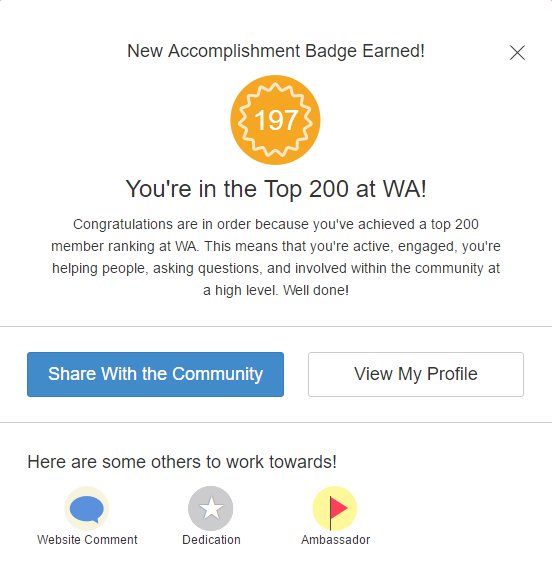This screenshot has height=587, width=552.
Task: Share With the Community
Action: pyautogui.click(x=155, y=374)
